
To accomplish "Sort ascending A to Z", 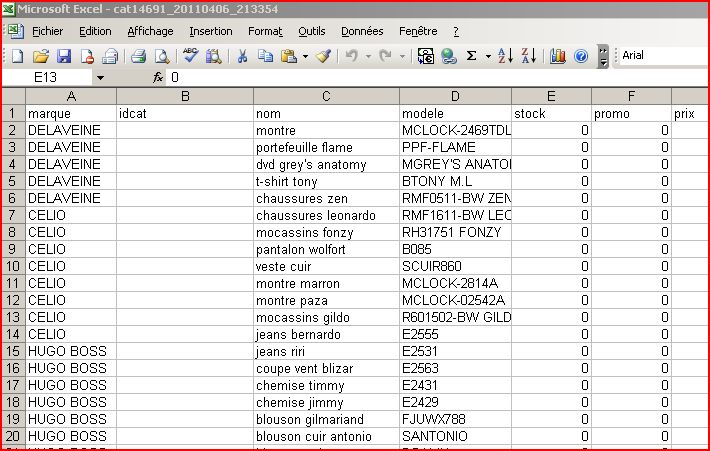I will [505, 56].
